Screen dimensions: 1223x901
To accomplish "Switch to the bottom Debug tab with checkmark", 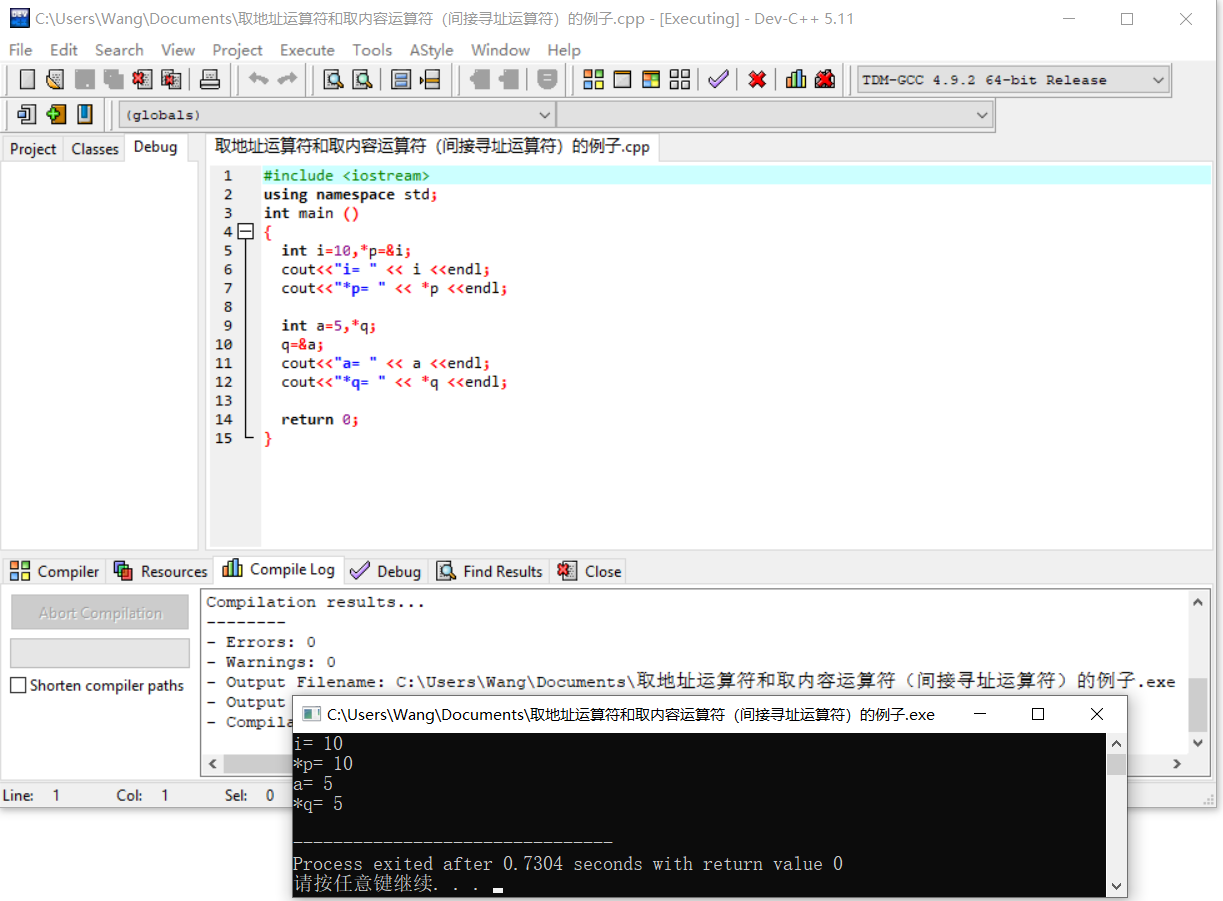I will 385,571.
